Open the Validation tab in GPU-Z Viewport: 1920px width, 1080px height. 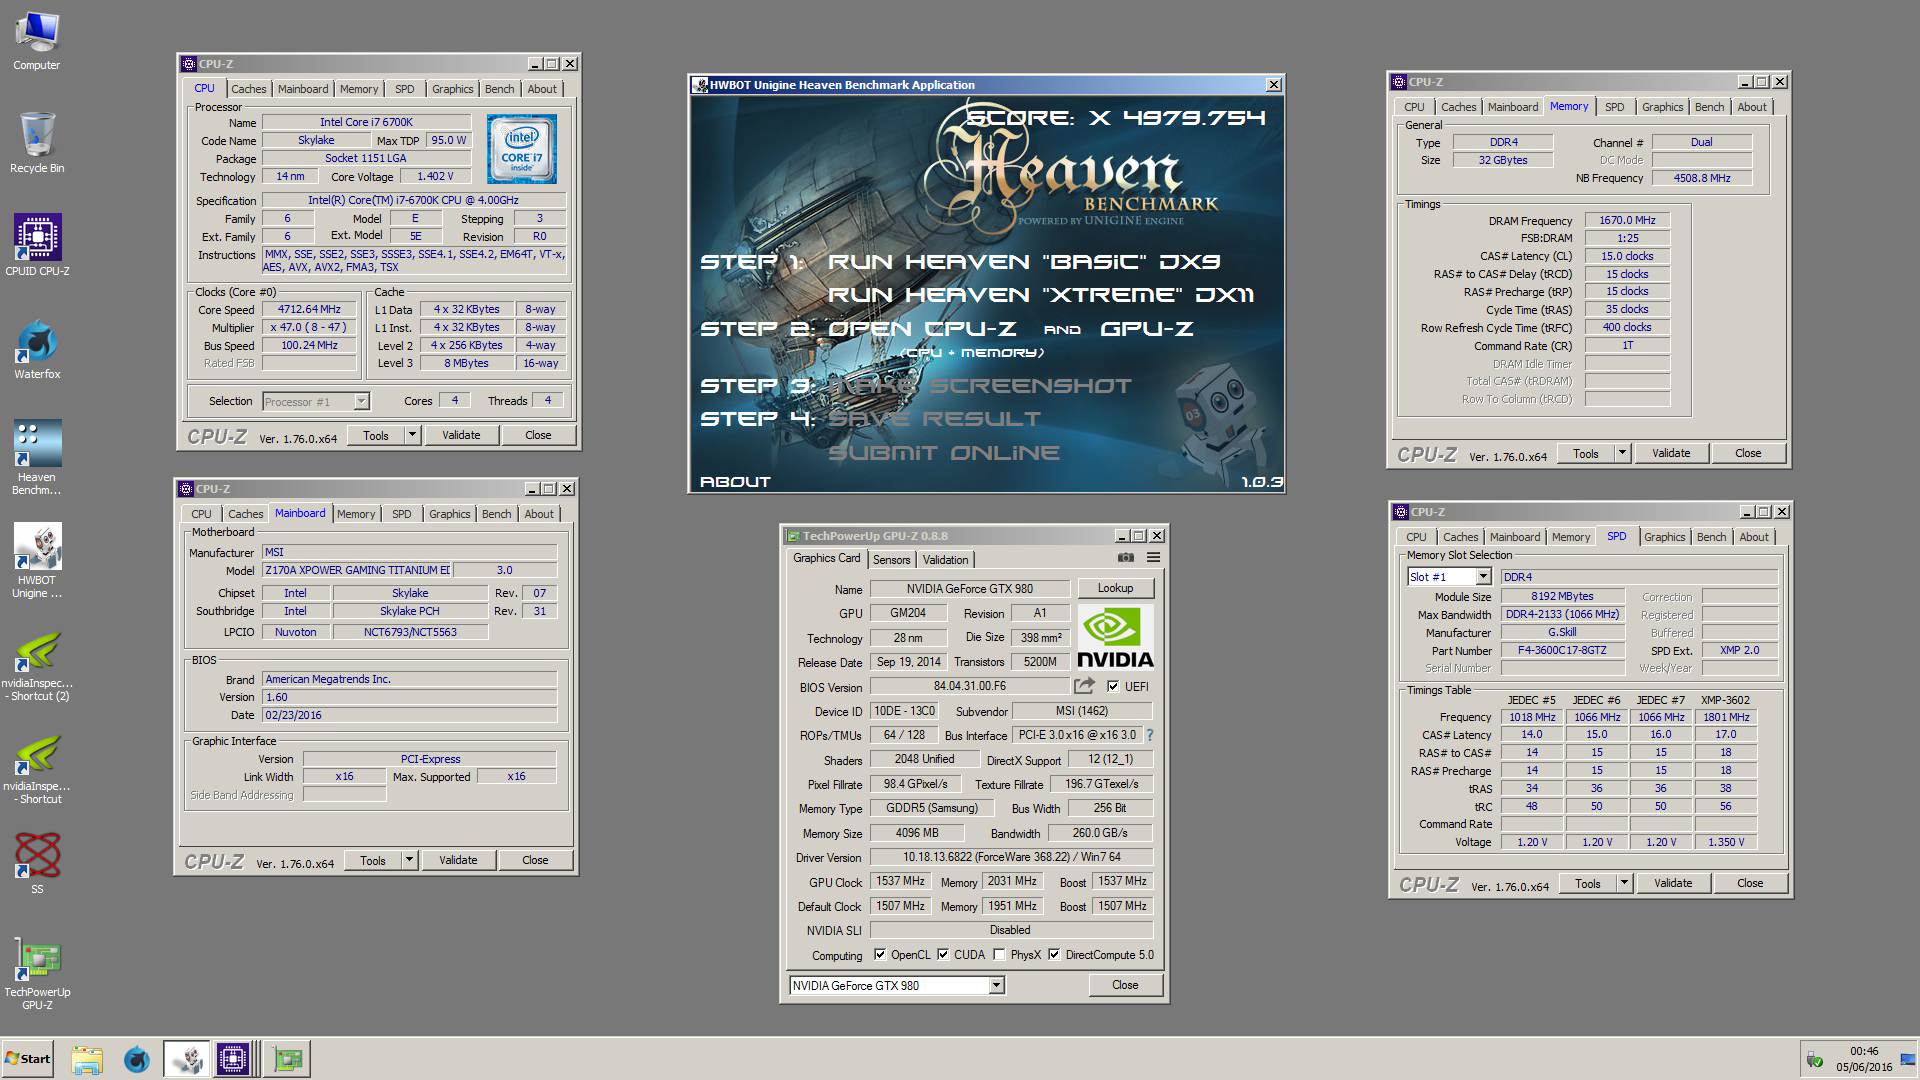[945, 560]
